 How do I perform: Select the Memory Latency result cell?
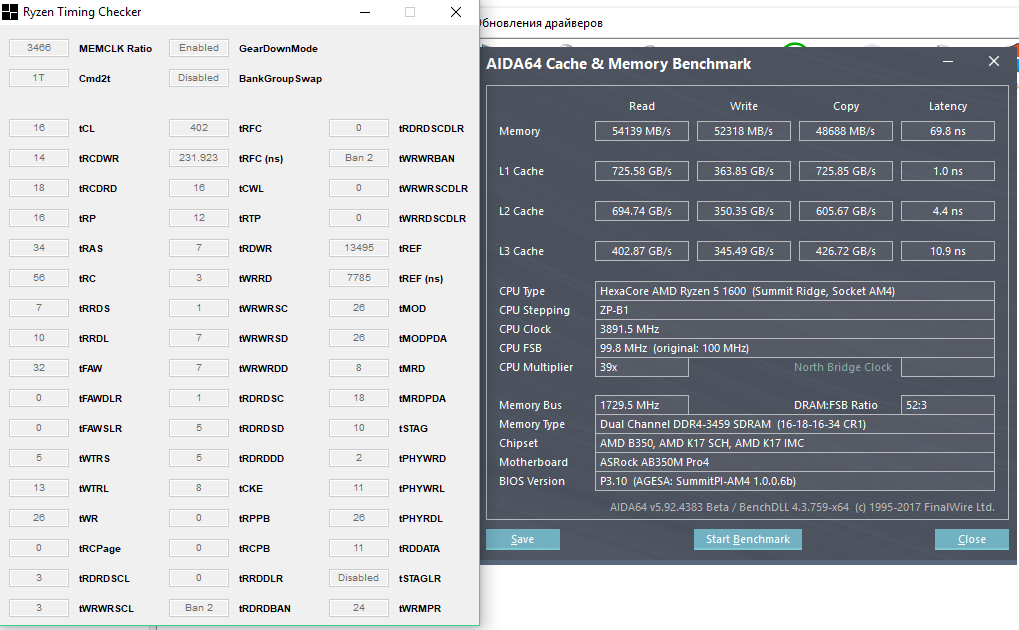tap(947, 131)
